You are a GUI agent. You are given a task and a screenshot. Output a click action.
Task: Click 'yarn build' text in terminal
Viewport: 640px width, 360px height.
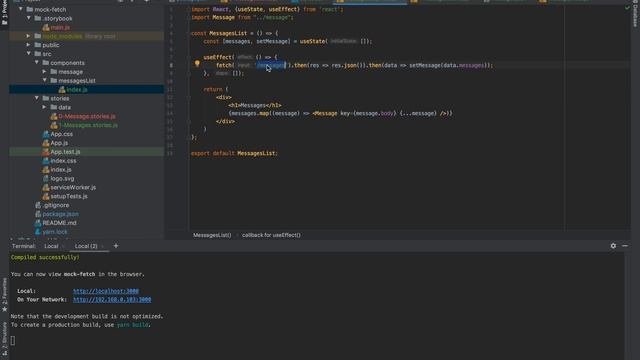pyautogui.click(x=133, y=325)
